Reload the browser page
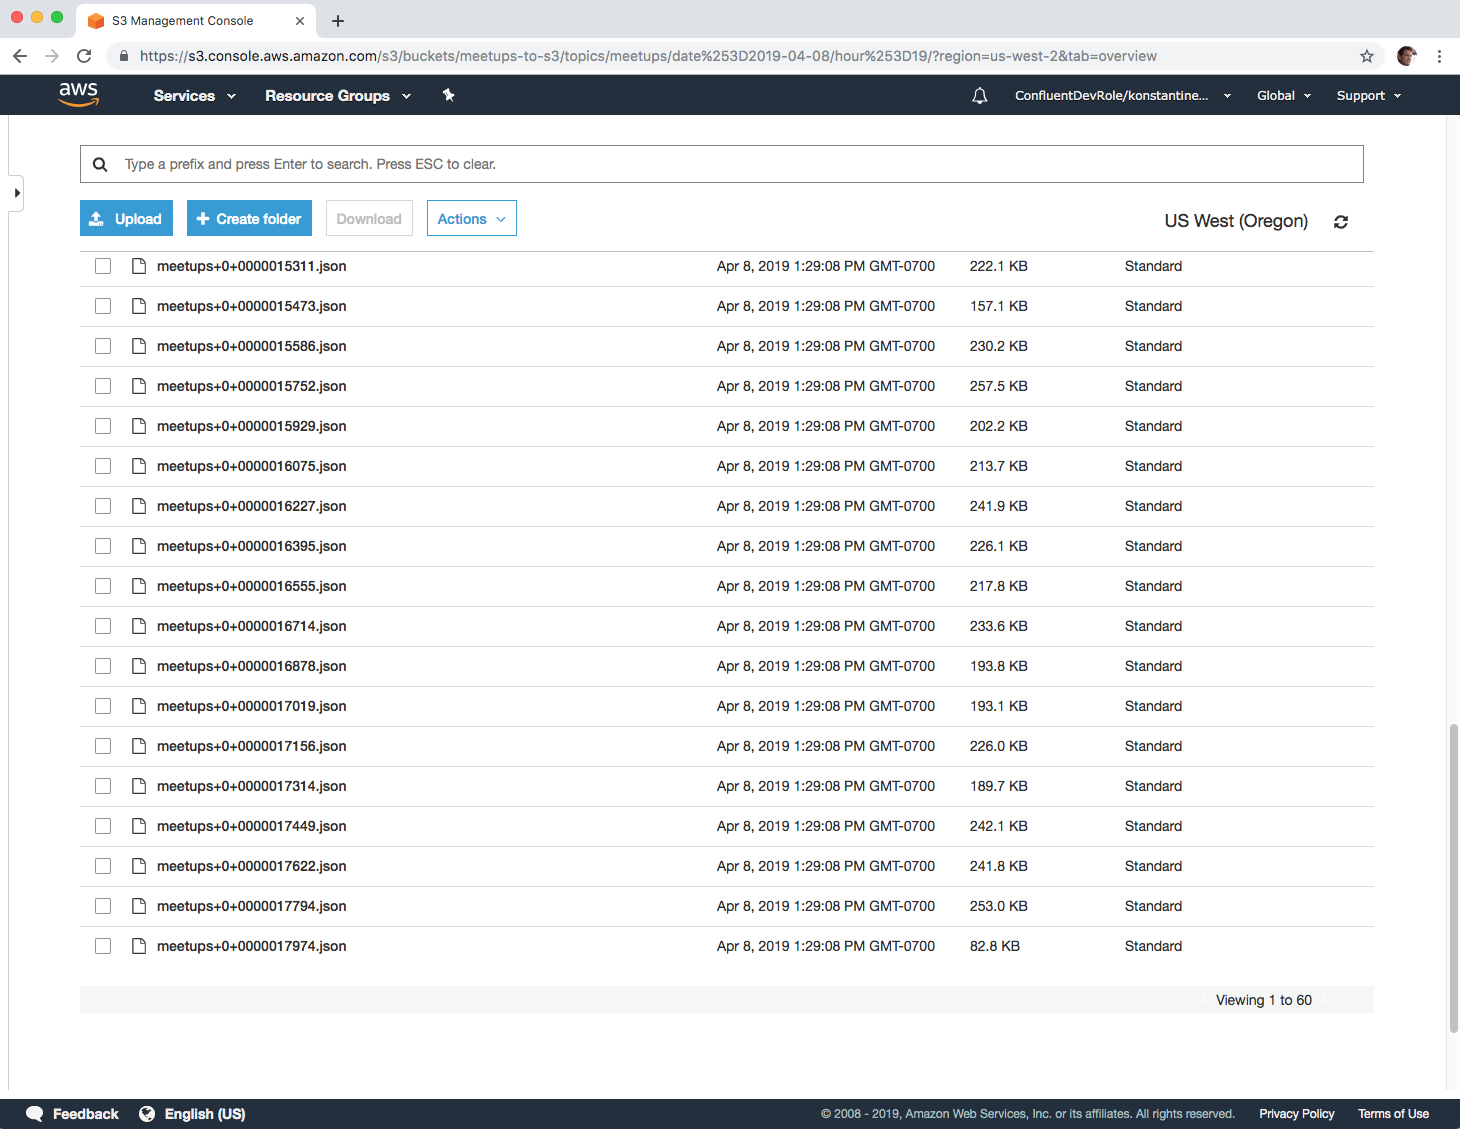Image resolution: width=1460 pixels, height=1129 pixels. tap(84, 56)
